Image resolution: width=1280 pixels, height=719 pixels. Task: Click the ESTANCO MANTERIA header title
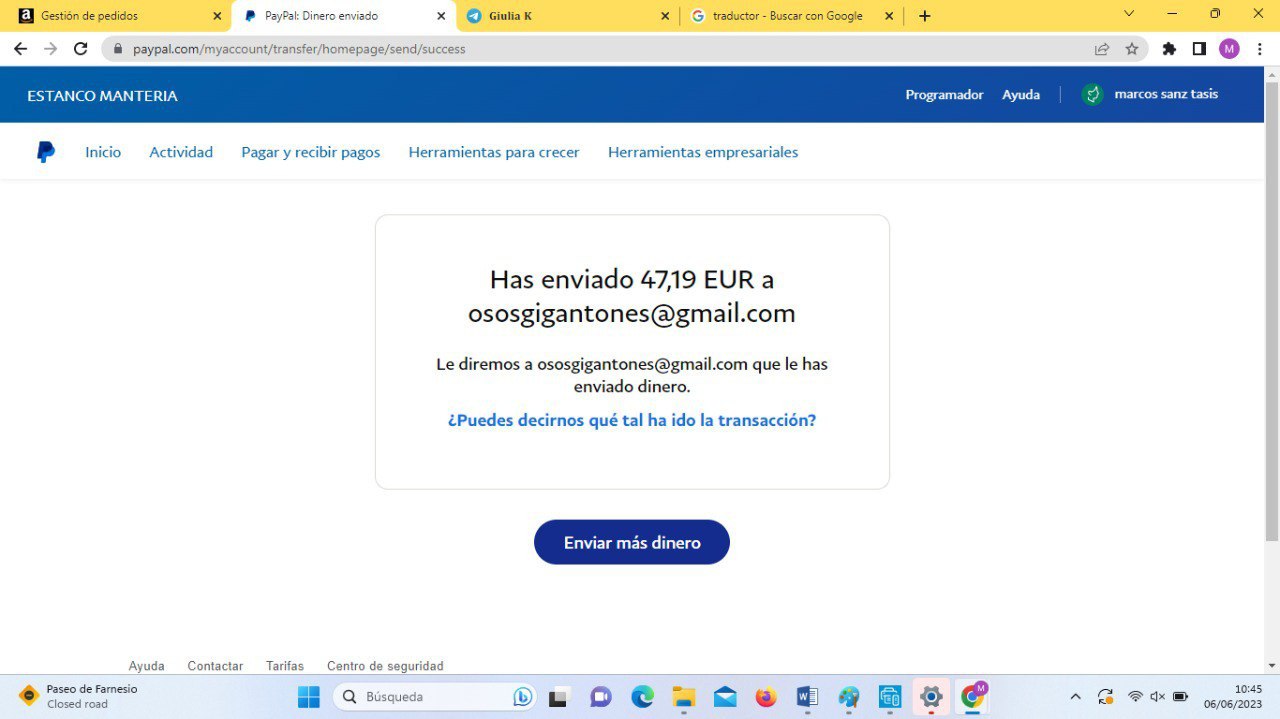[x=102, y=96]
